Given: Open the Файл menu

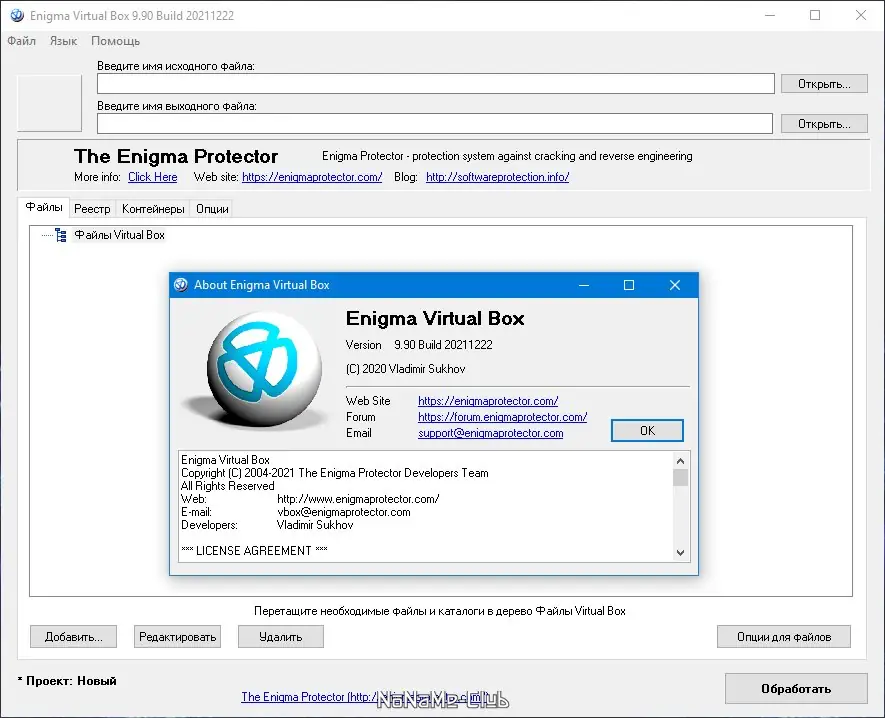Looking at the screenshot, I should click(21, 41).
